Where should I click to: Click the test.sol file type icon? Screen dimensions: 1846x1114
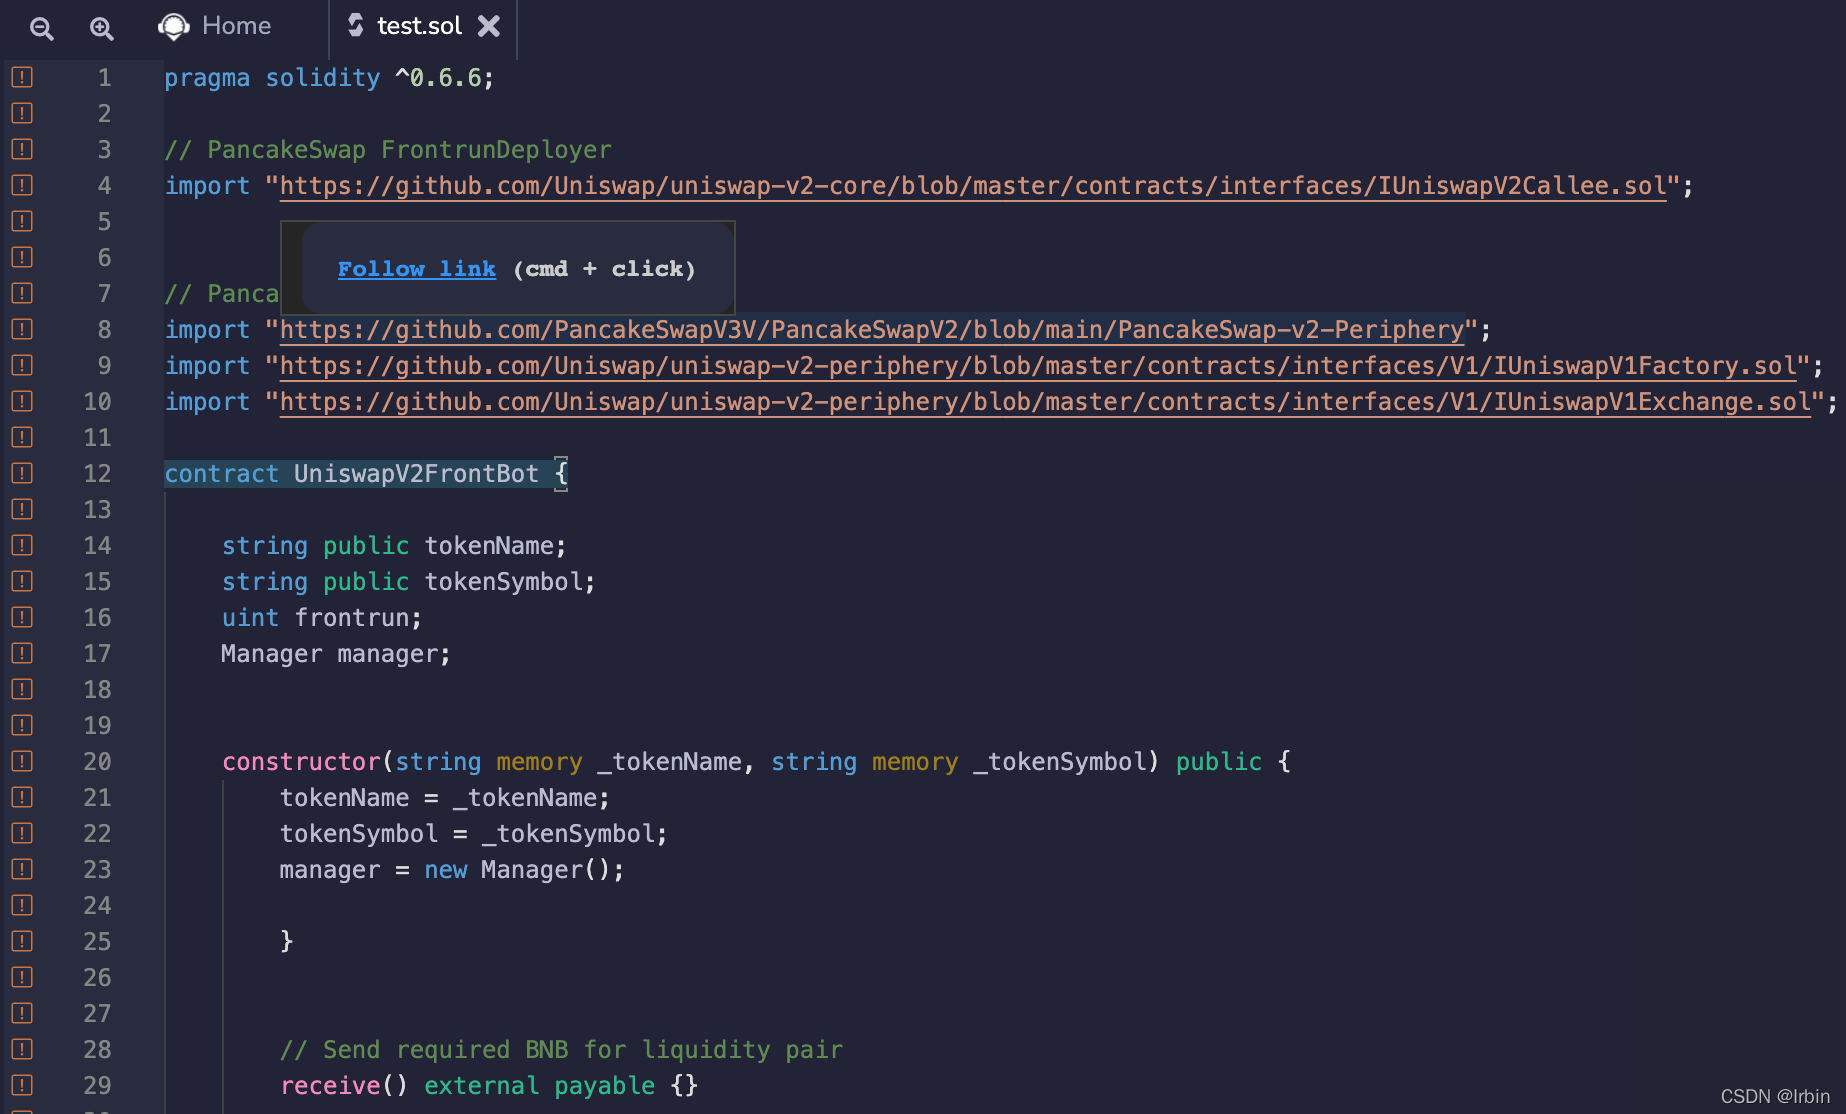pos(355,25)
